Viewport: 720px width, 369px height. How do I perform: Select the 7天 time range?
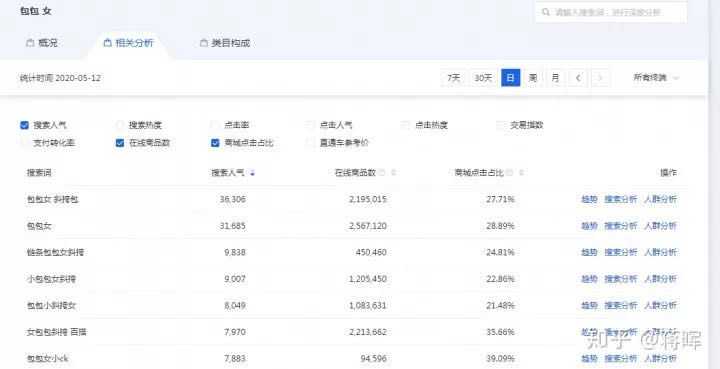coord(454,78)
